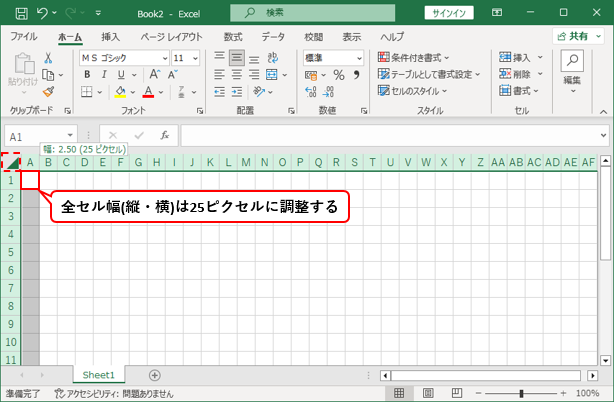The image size is (614, 402).
Task: Click the 共有 share button
Action: coord(578,36)
